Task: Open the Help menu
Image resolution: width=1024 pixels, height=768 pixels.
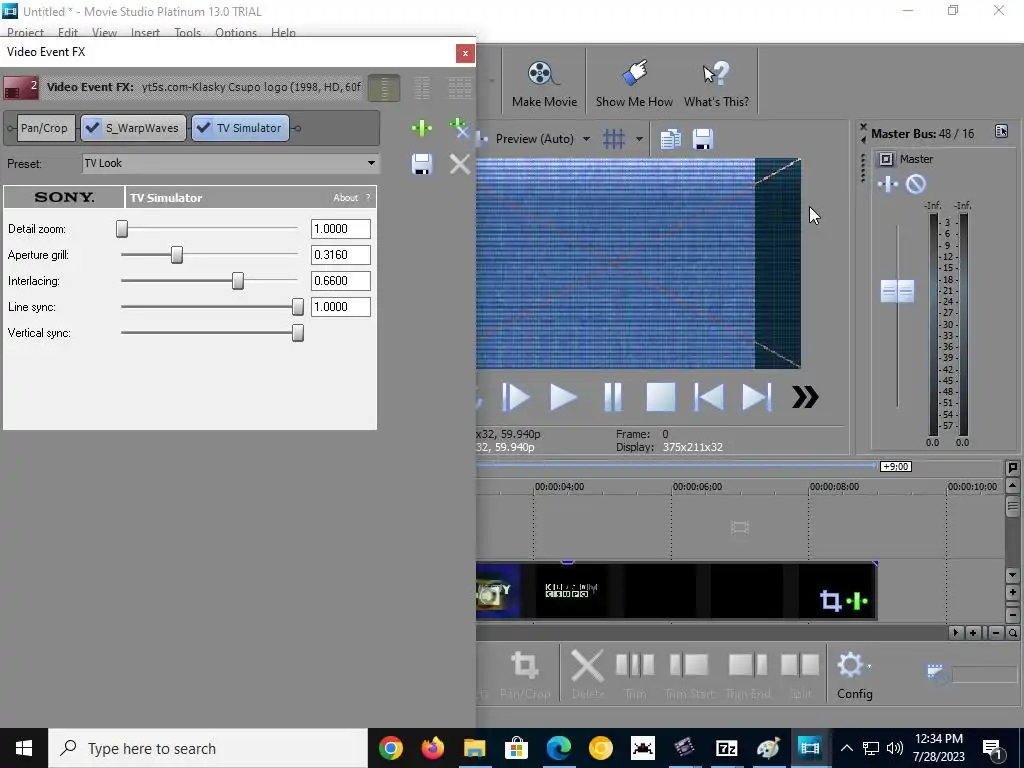Action: (x=283, y=33)
